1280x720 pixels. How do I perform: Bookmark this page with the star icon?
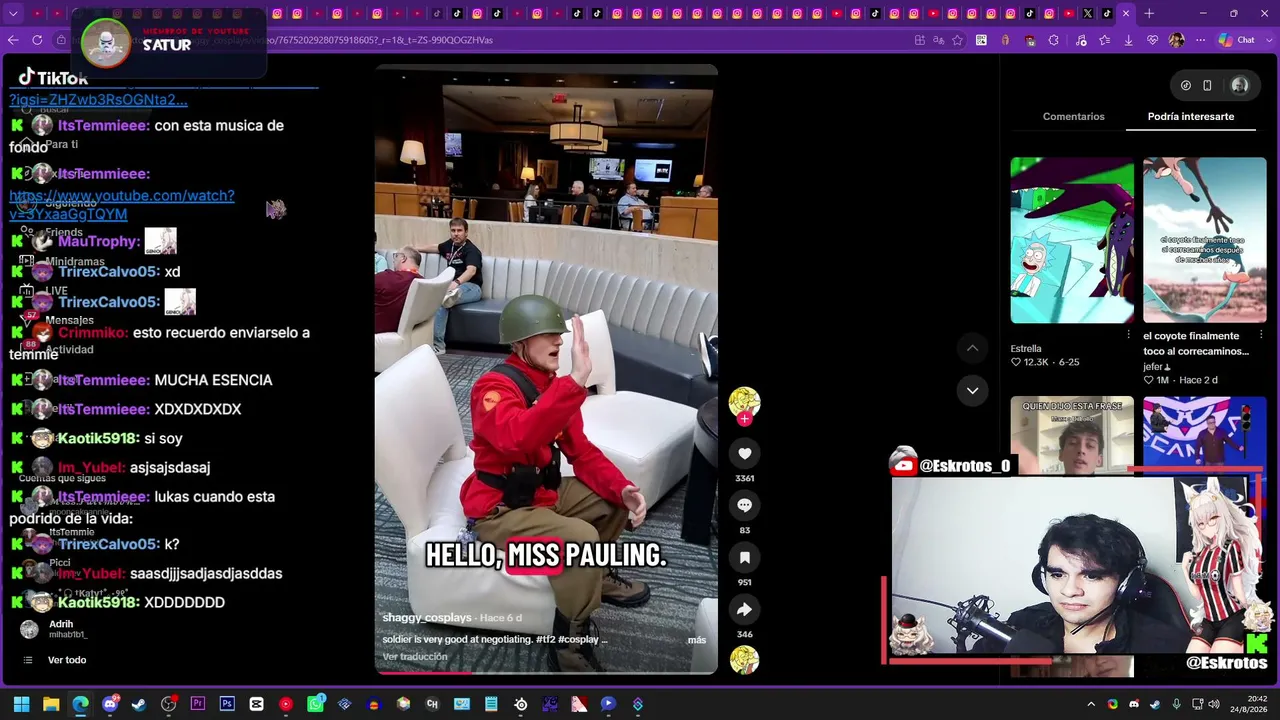[957, 40]
